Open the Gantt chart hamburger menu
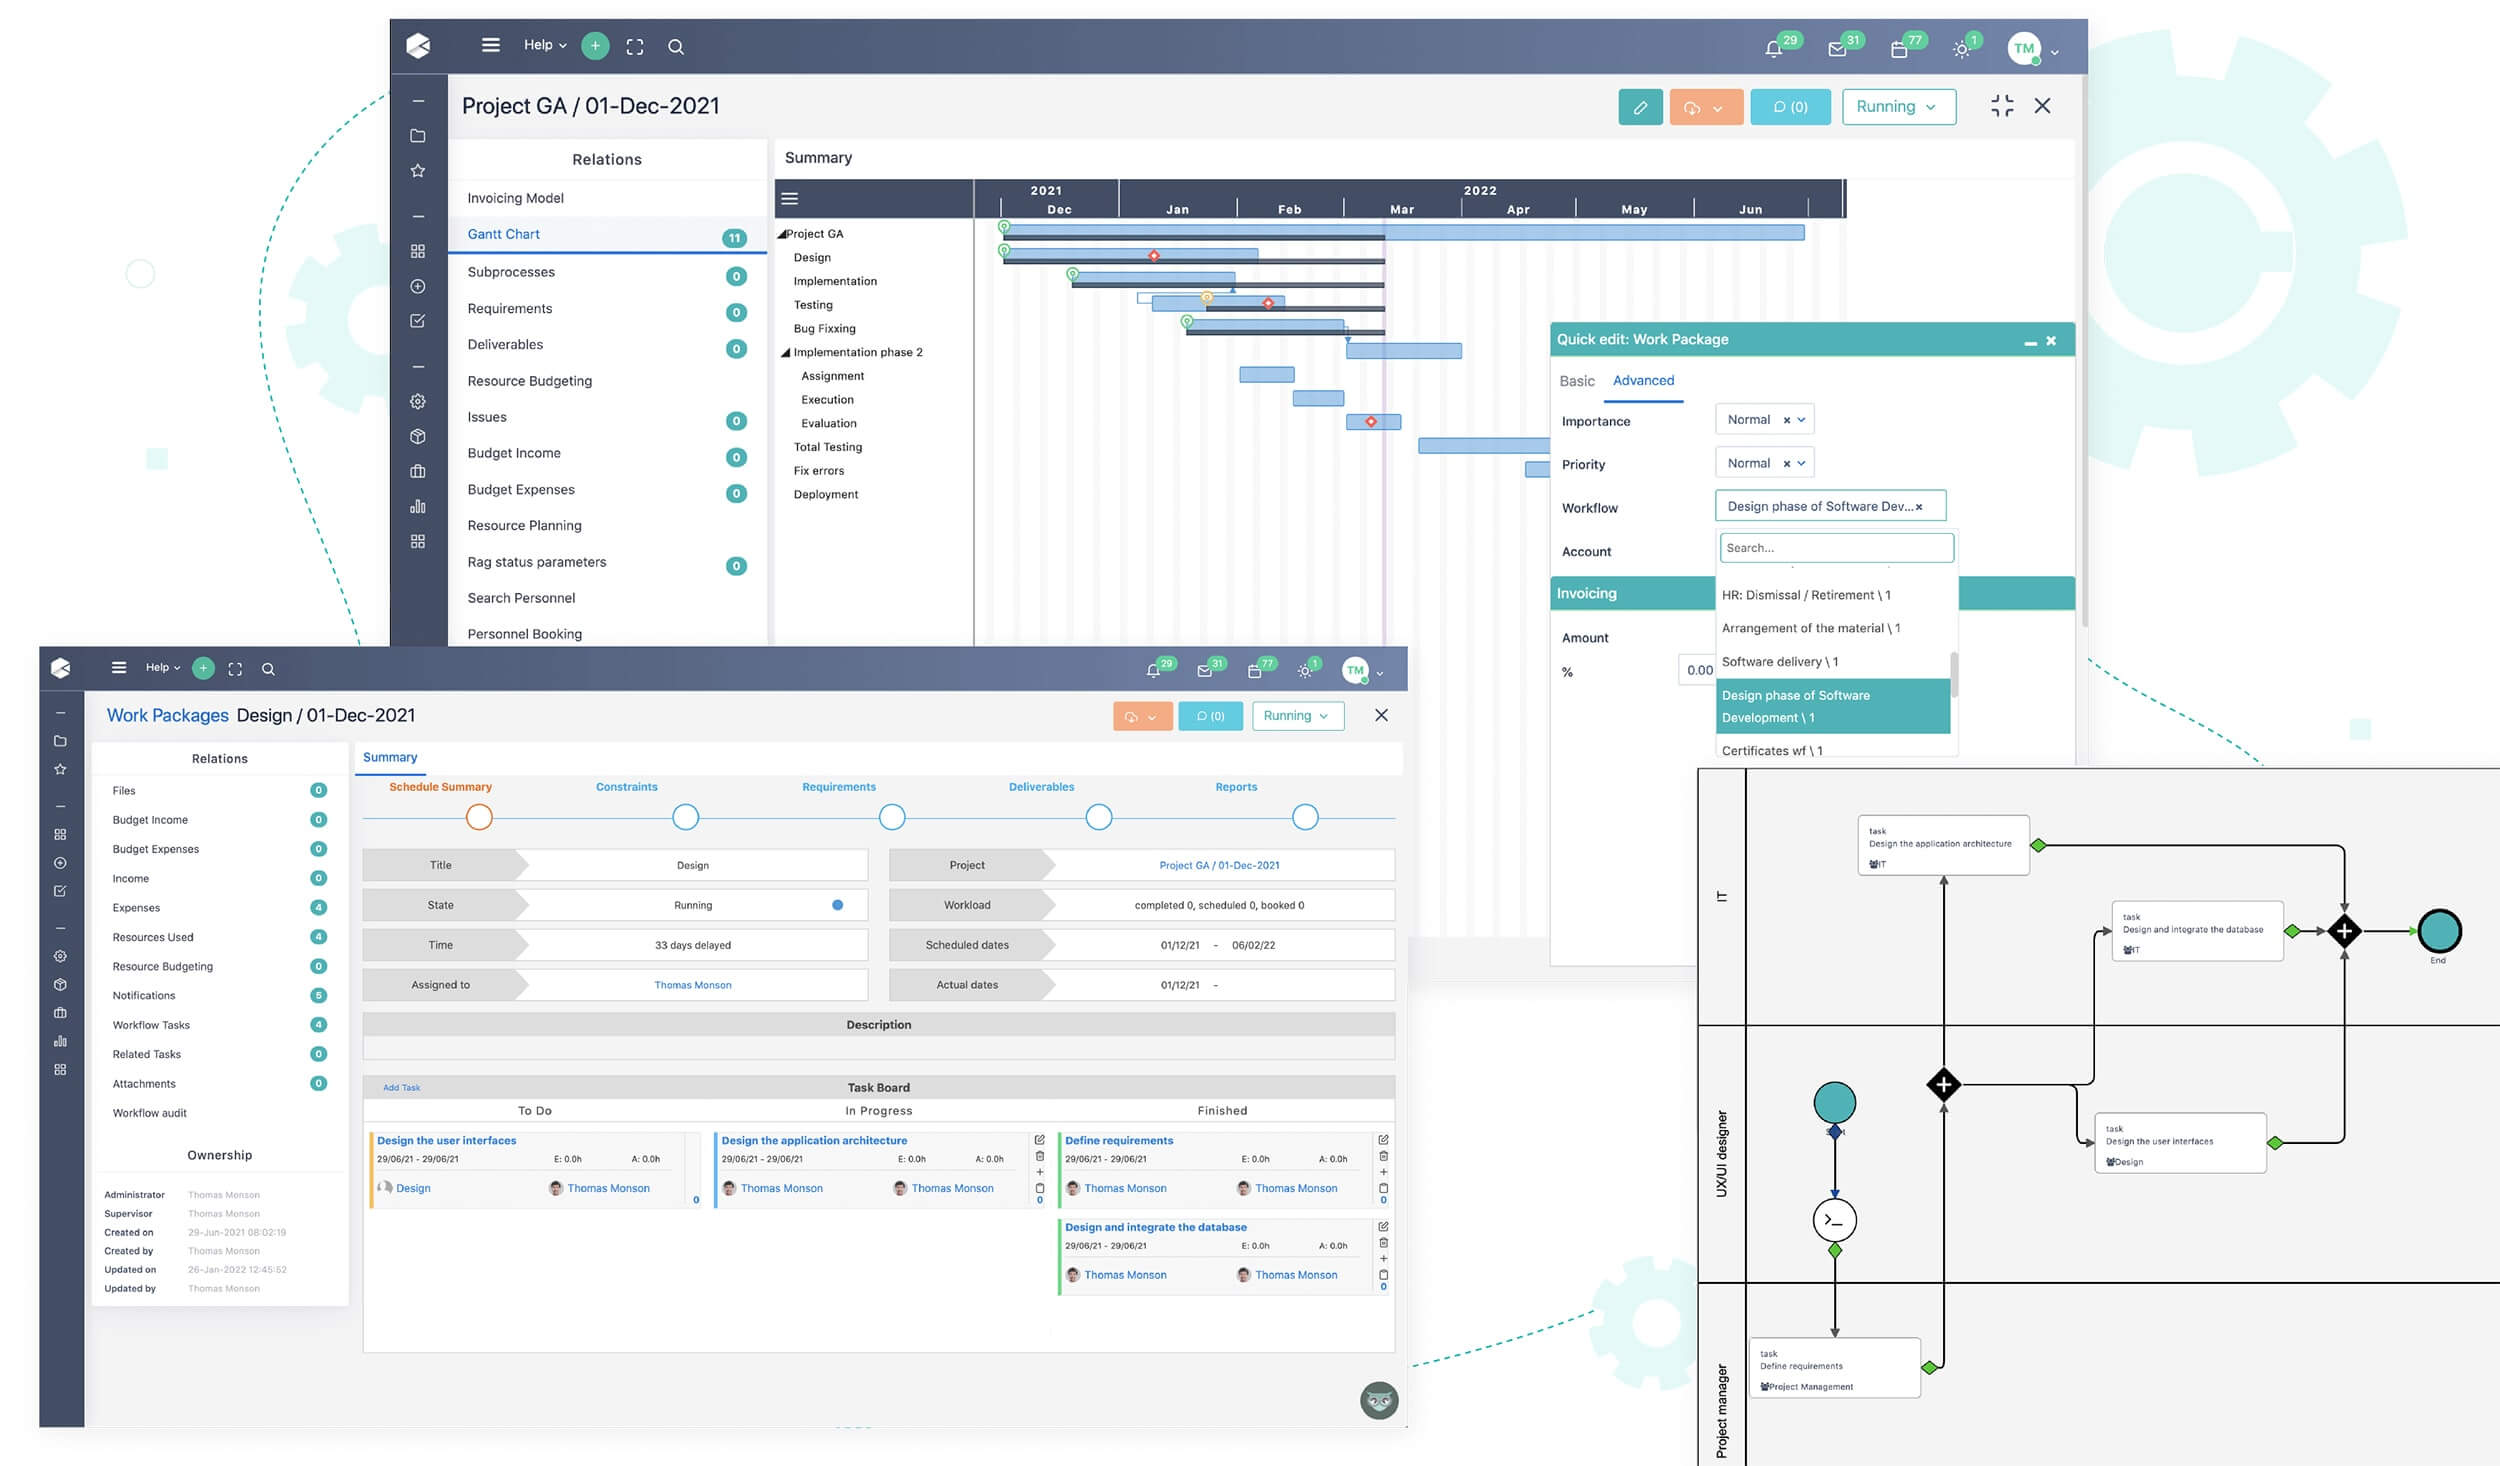 (x=790, y=199)
